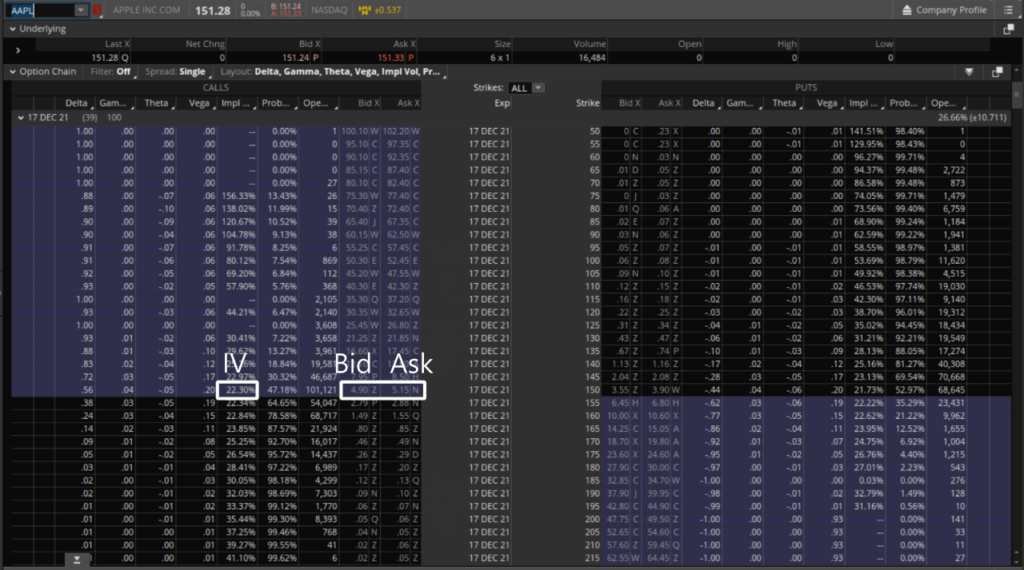Click put open interest 70,668 at strike 145
The width and height of the screenshot is (1024, 570).
click(951, 377)
